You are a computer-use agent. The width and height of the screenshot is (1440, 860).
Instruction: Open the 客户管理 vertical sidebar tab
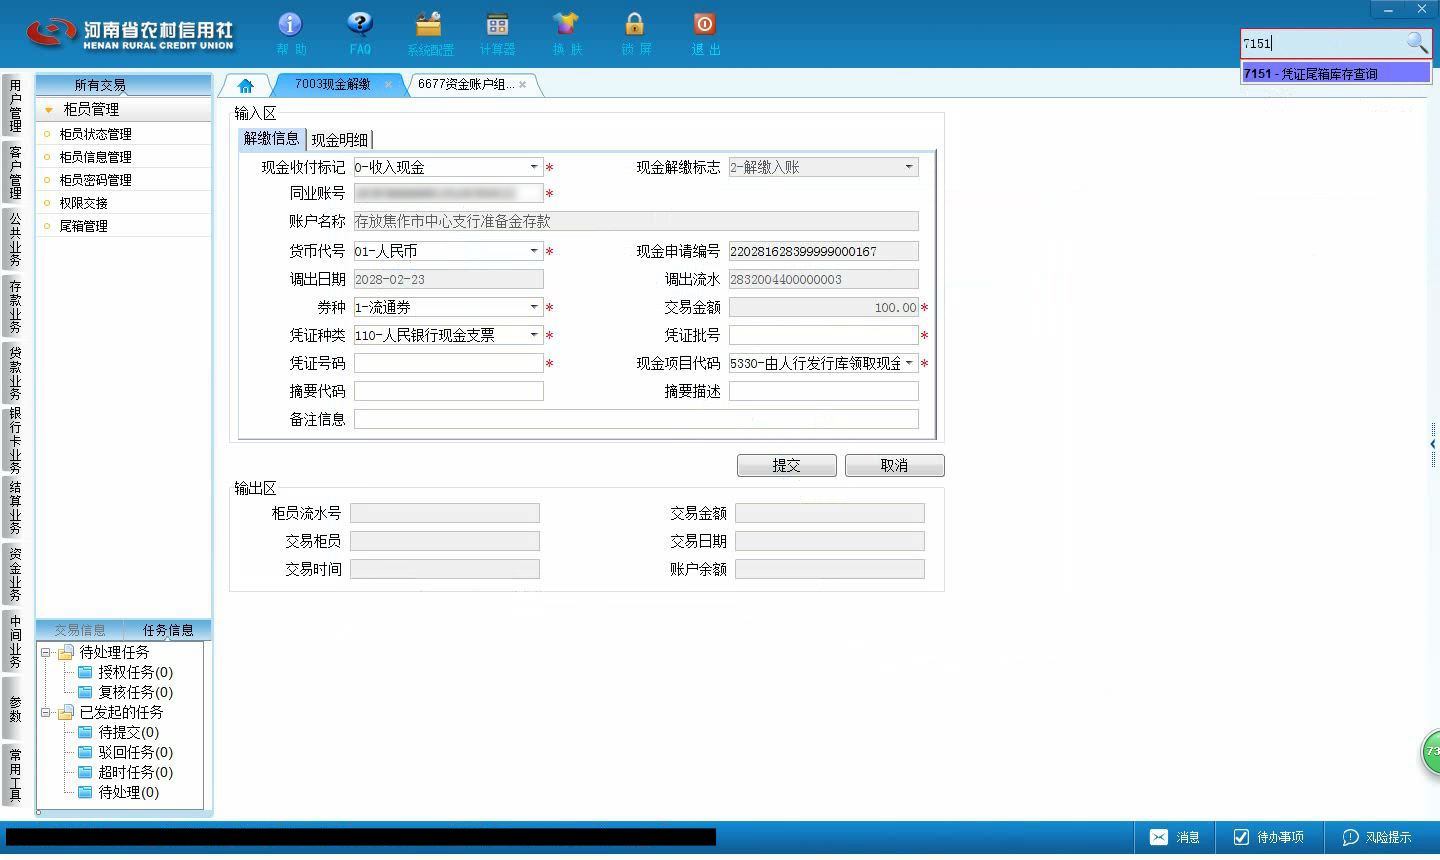pos(14,171)
